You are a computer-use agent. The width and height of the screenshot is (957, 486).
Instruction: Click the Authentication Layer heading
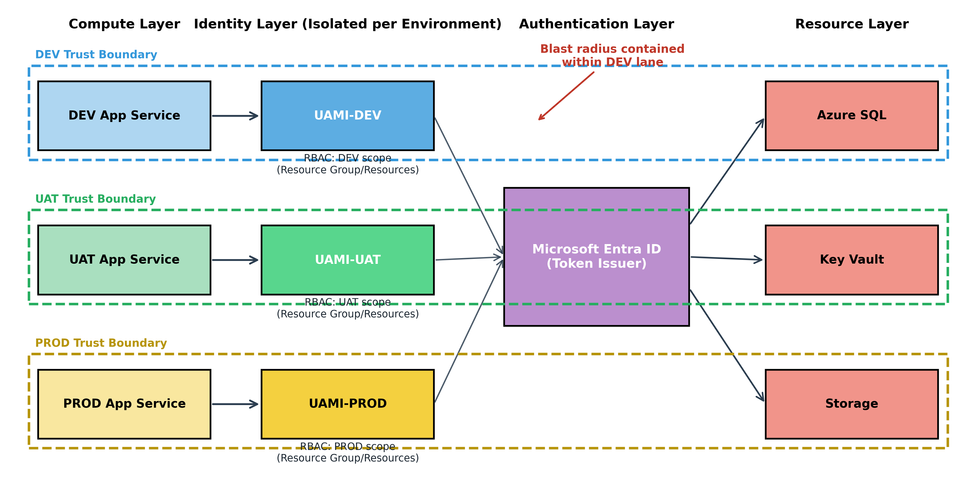[596, 24]
